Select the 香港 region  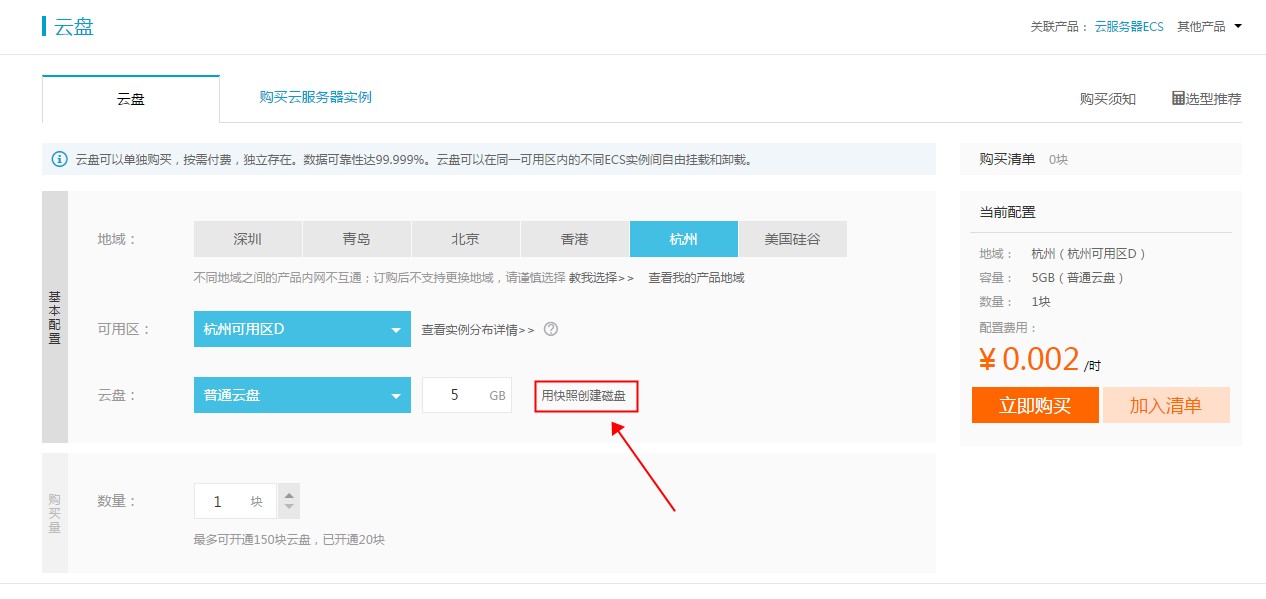click(x=574, y=239)
